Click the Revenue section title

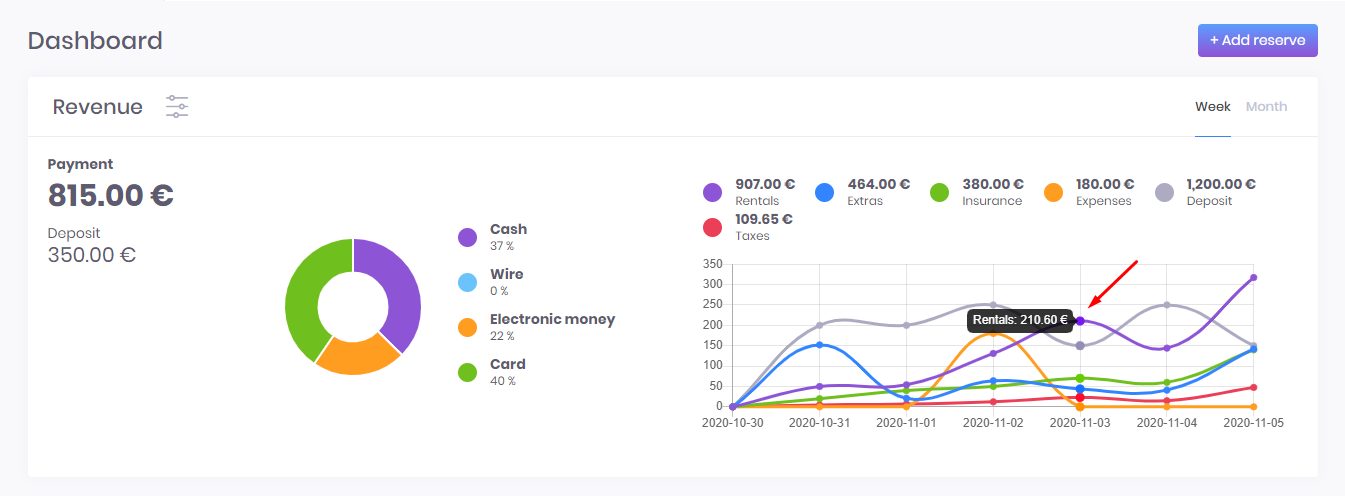tap(98, 107)
